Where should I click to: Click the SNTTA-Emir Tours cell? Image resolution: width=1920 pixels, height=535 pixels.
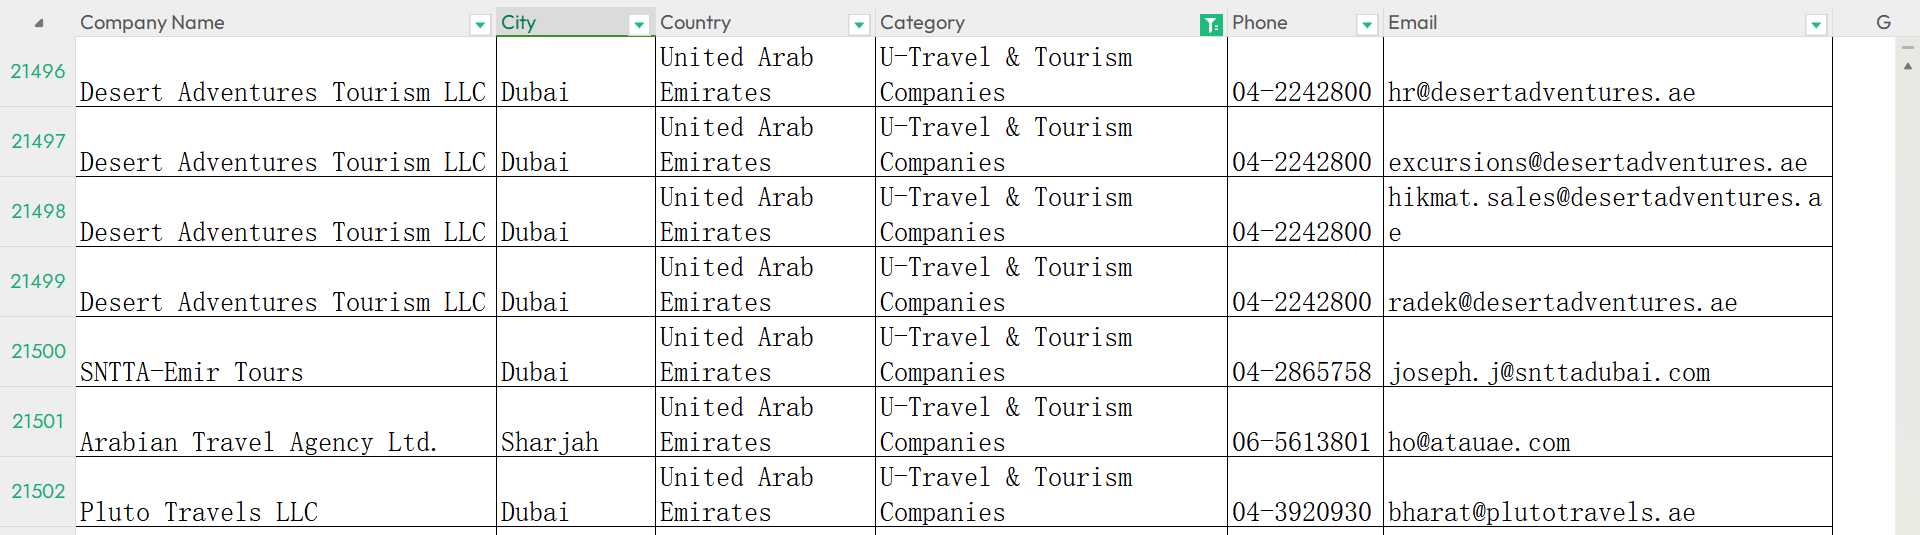(286, 352)
